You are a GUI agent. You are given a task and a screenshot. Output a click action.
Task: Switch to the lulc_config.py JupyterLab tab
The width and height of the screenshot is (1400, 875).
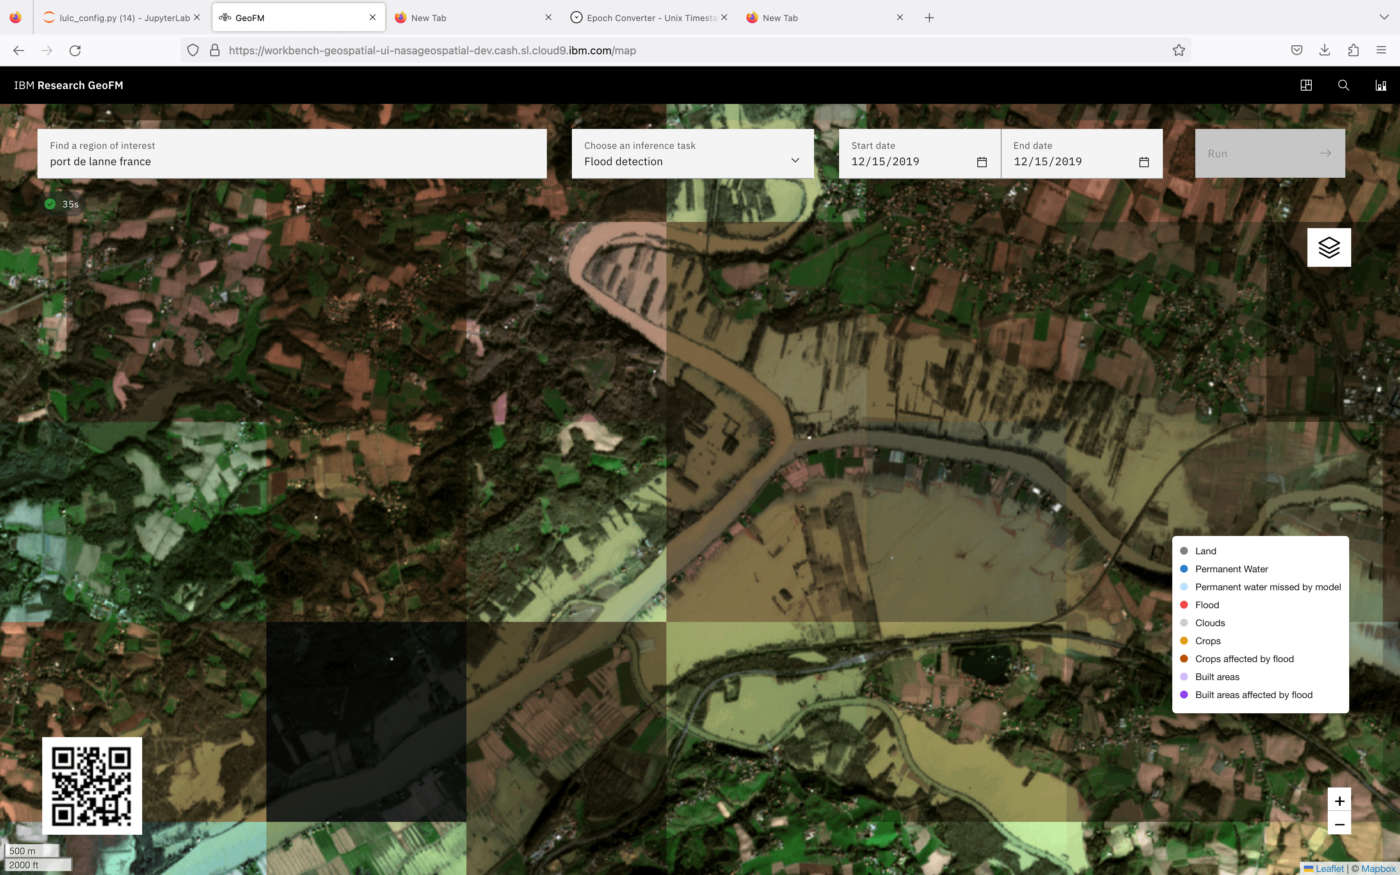click(x=120, y=18)
